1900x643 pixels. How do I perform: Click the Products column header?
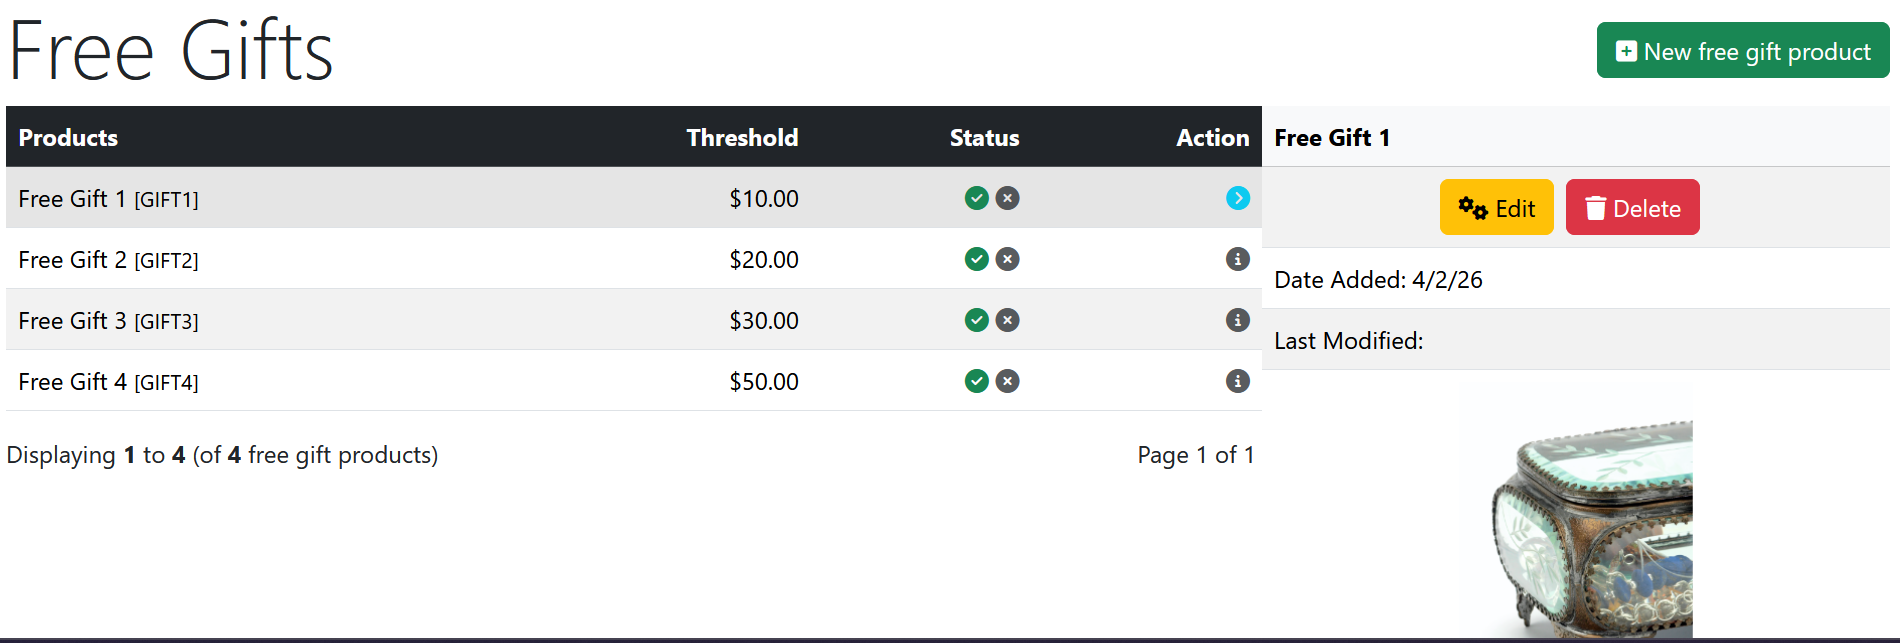click(x=68, y=138)
